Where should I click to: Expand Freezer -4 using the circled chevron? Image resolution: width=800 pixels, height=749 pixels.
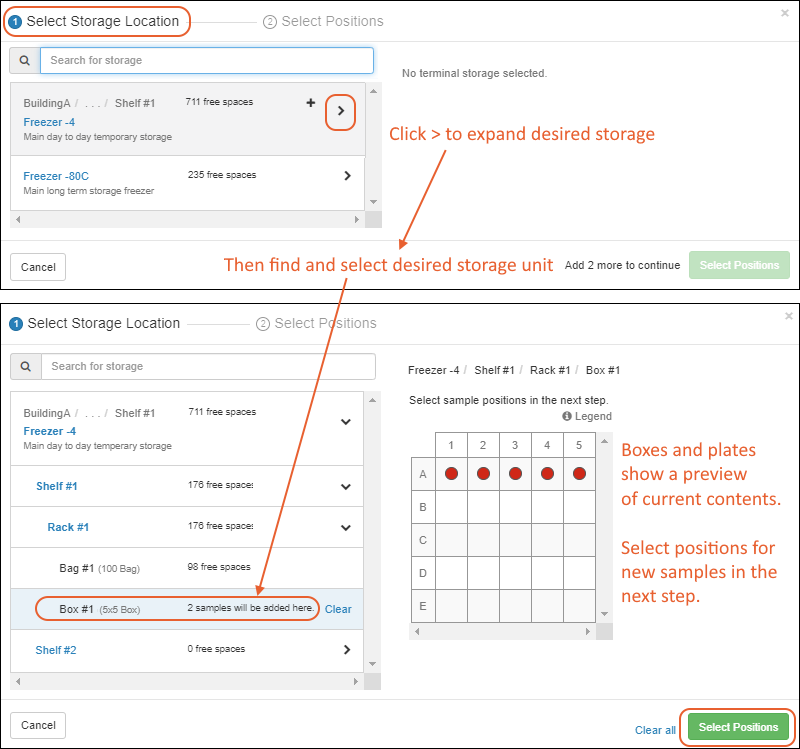click(341, 112)
